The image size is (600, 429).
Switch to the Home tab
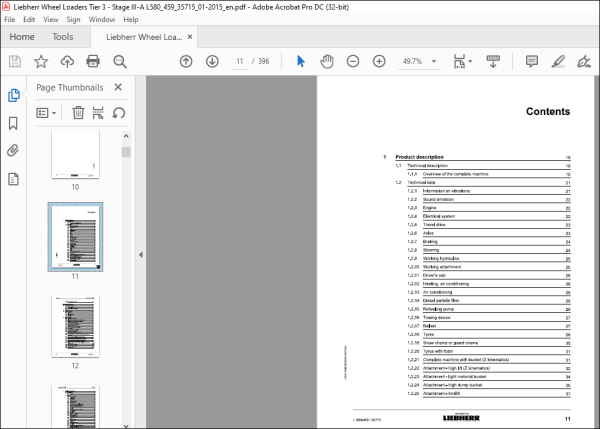point(22,37)
